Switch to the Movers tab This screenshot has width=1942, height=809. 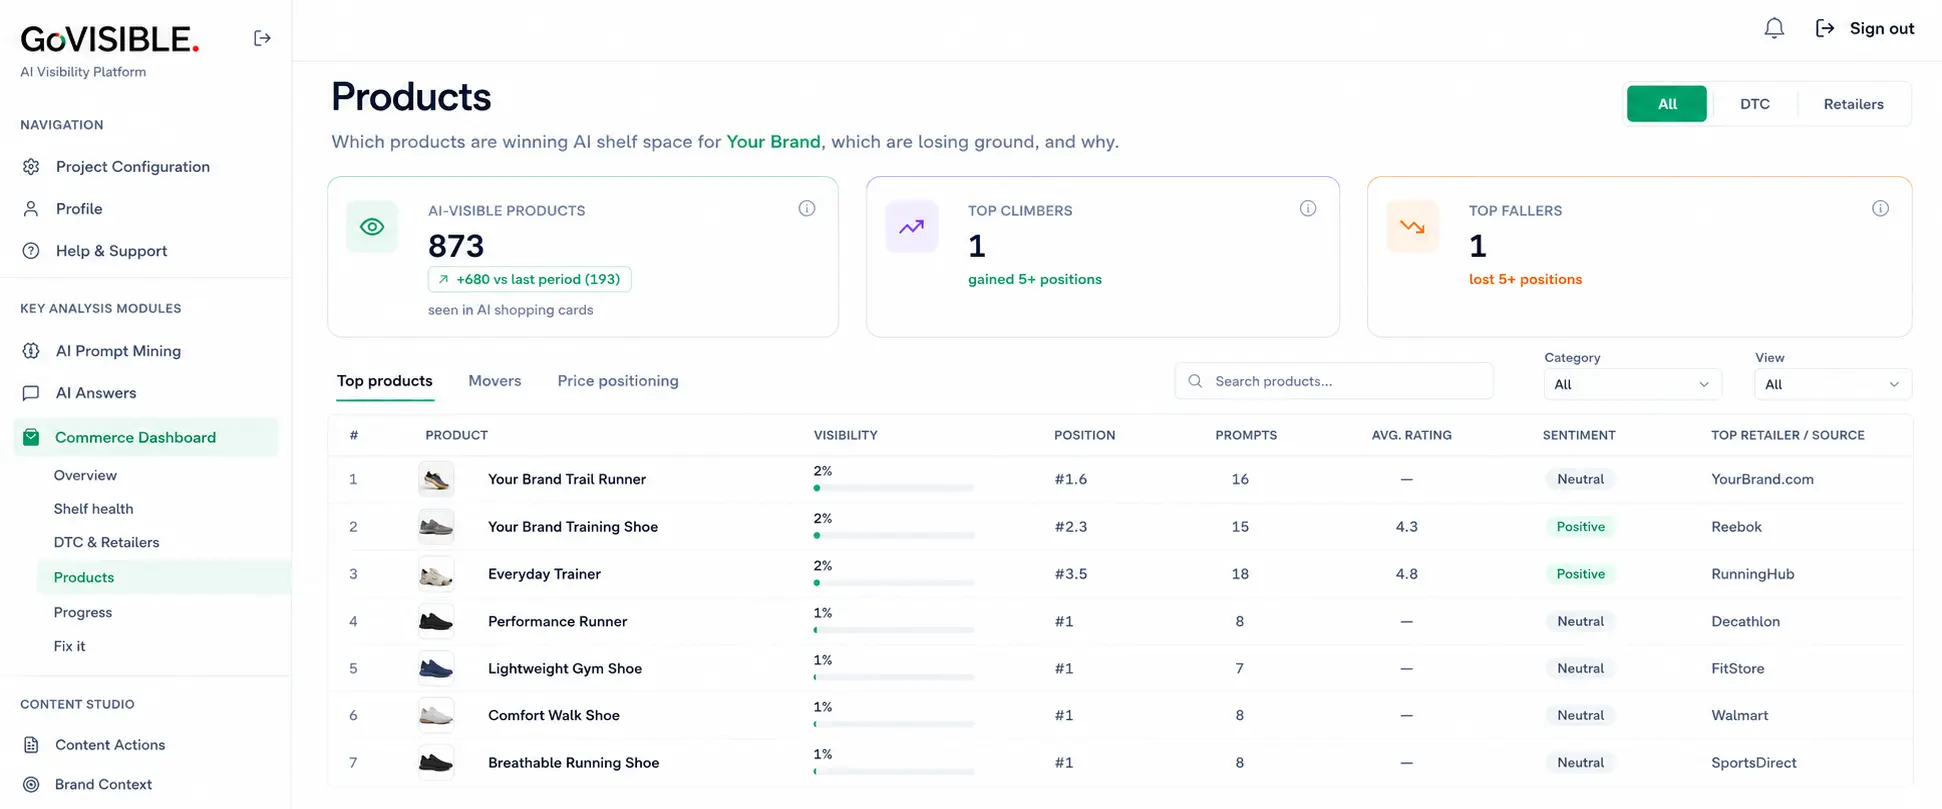coord(495,381)
